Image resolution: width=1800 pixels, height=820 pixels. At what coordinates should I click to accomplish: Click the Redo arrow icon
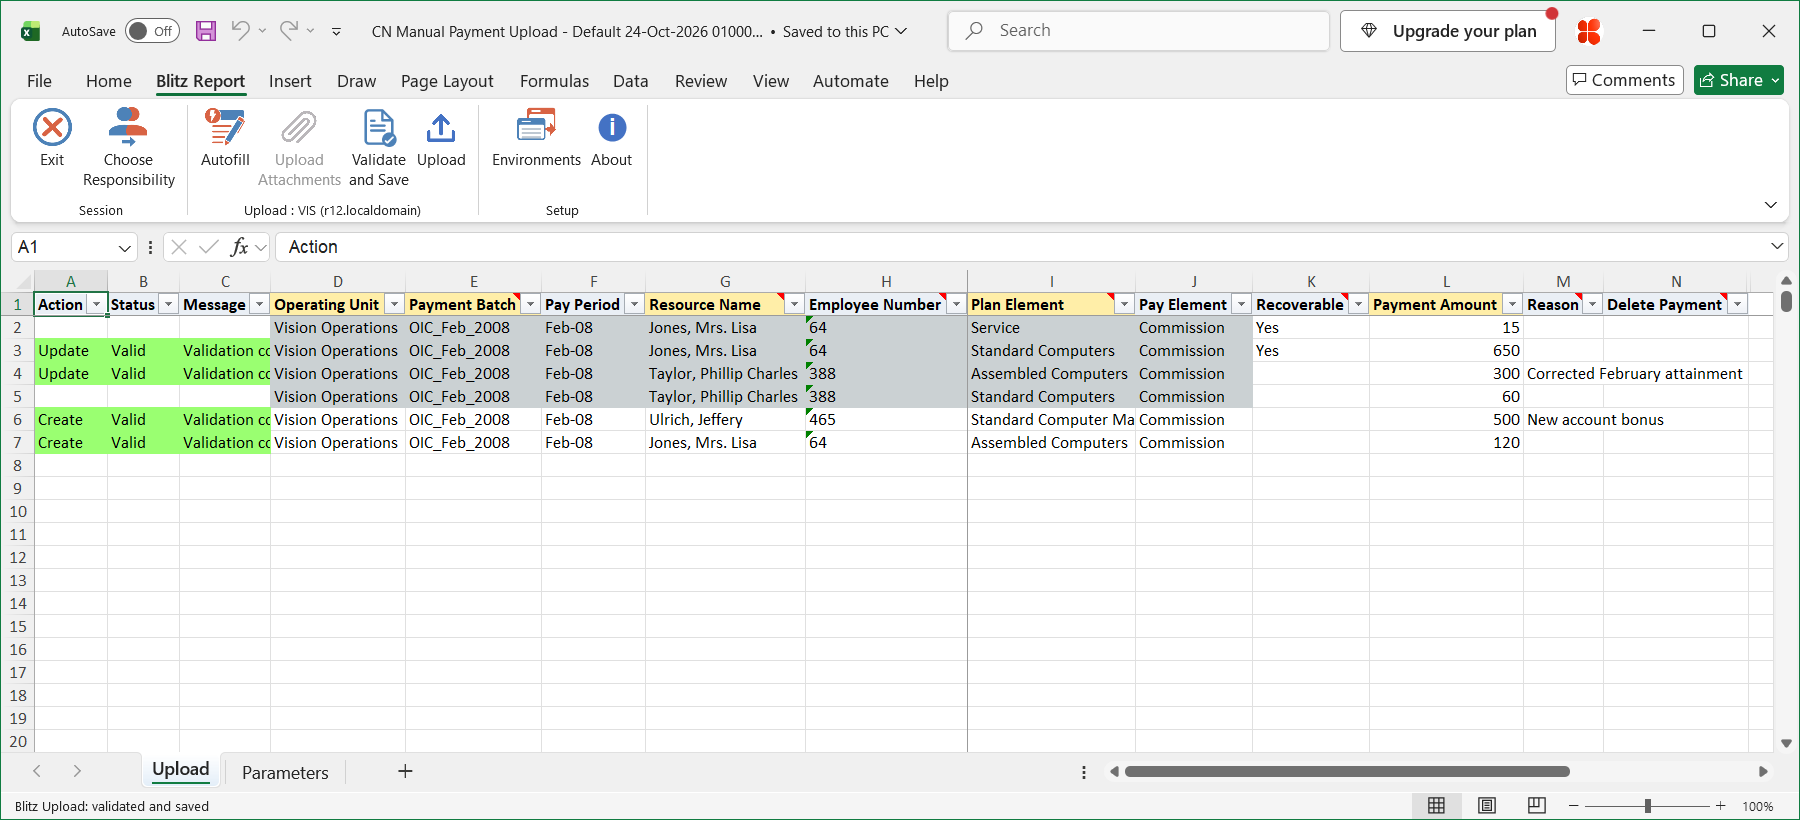(x=288, y=31)
